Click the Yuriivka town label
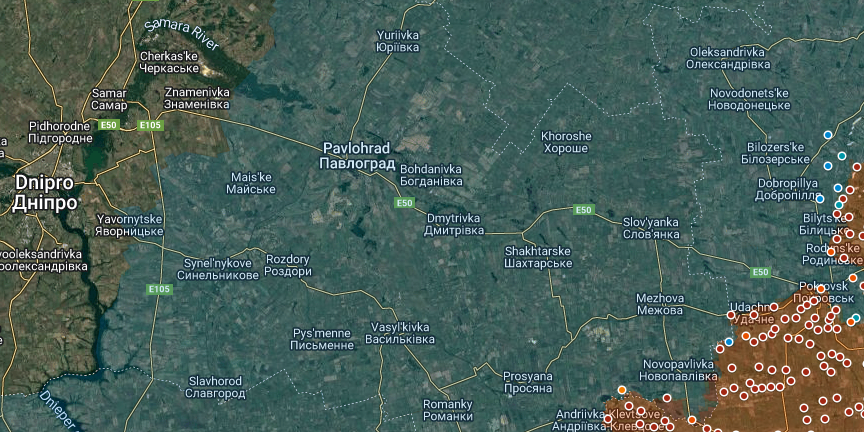 [397, 41]
